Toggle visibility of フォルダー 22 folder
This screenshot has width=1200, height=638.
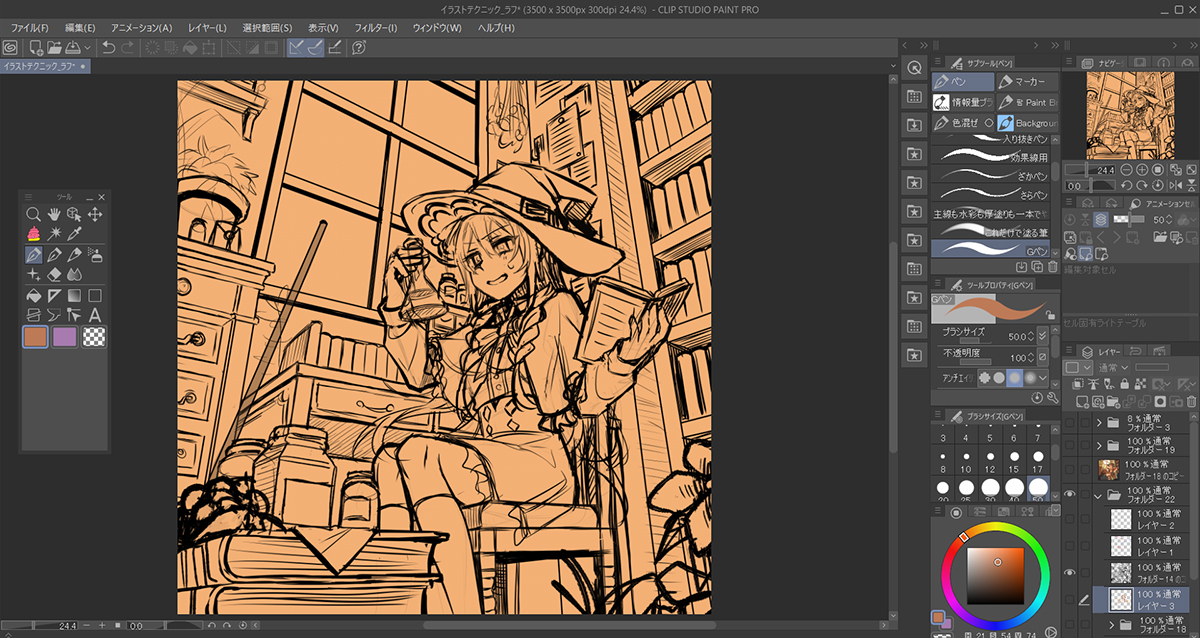[1071, 495]
